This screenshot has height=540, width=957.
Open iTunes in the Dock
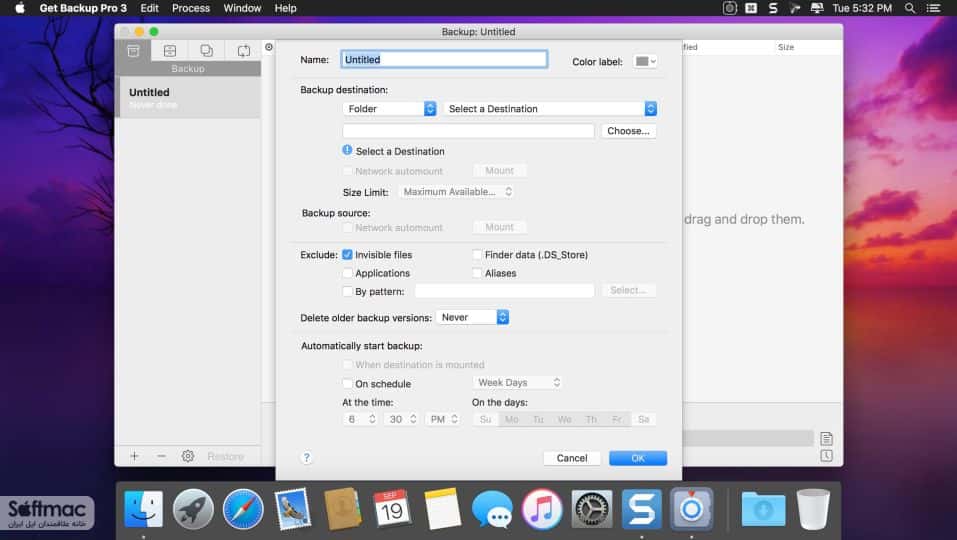(542, 509)
